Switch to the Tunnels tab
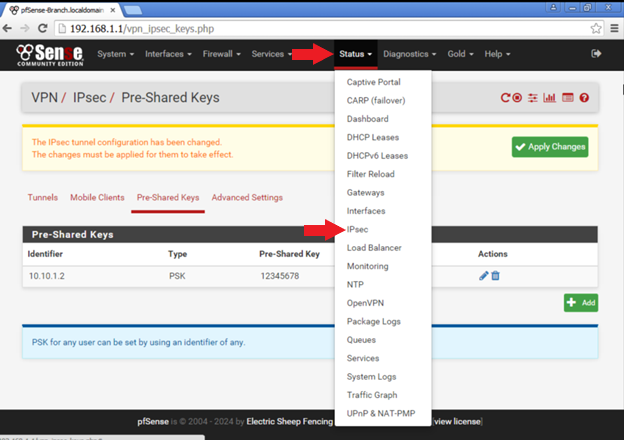The image size is (624, 440). pyautogui.click(x=43, y=197)
